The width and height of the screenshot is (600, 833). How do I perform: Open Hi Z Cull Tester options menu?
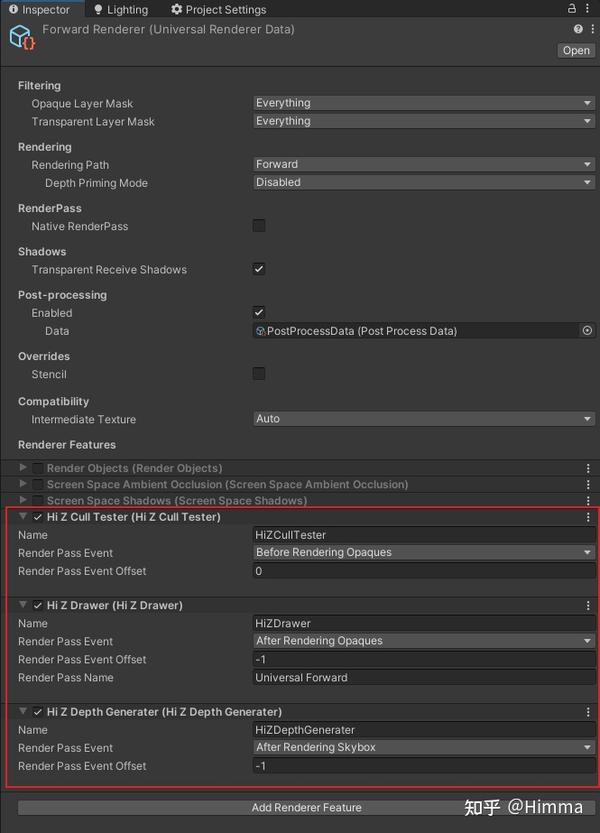pos(588,517)
